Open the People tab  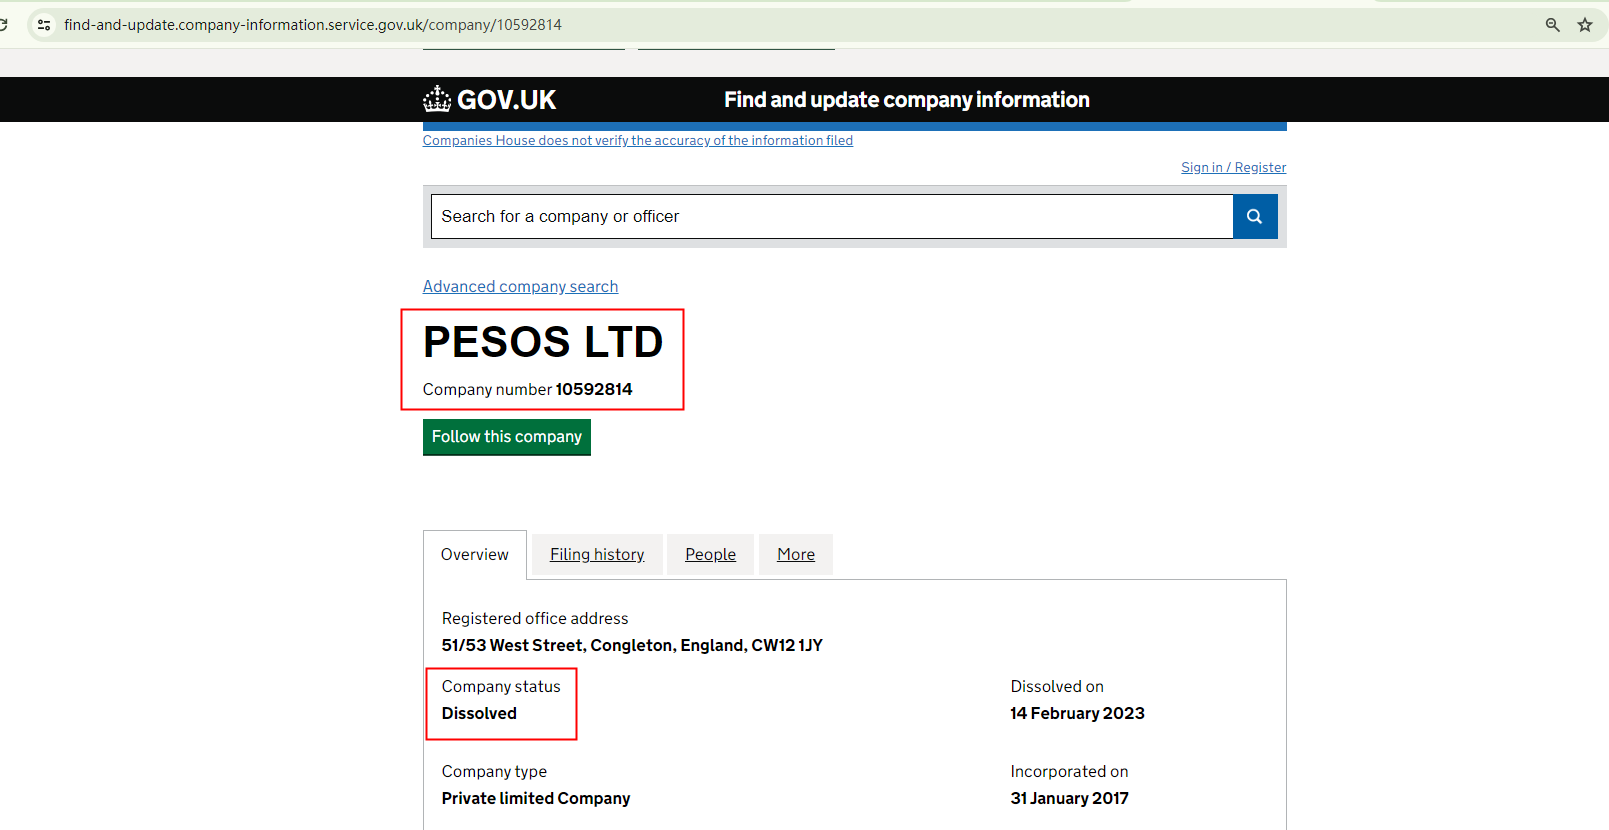pyautogui.click(x=710, y=555)
